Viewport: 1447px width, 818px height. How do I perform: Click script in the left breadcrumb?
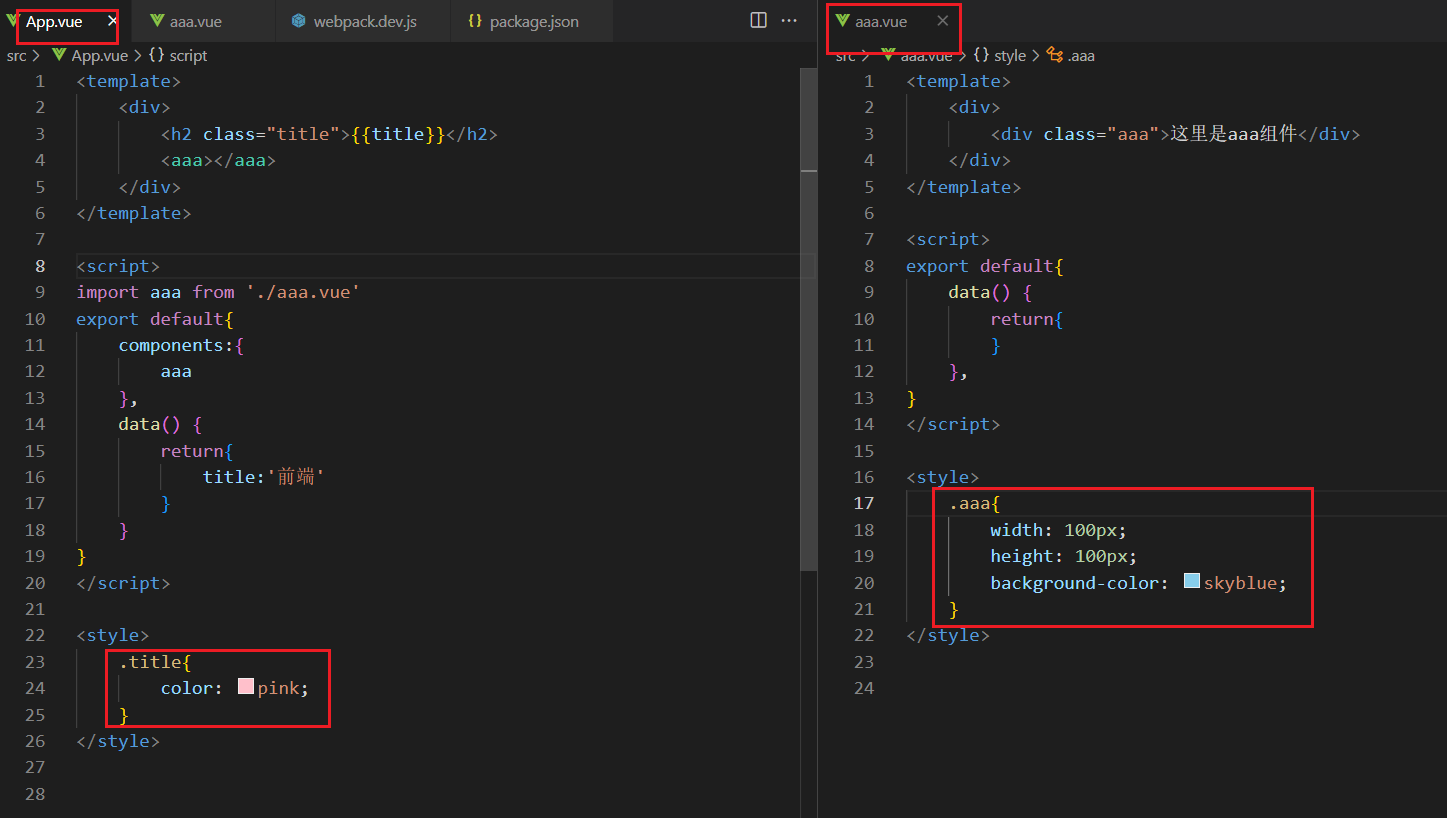[189, 56]
